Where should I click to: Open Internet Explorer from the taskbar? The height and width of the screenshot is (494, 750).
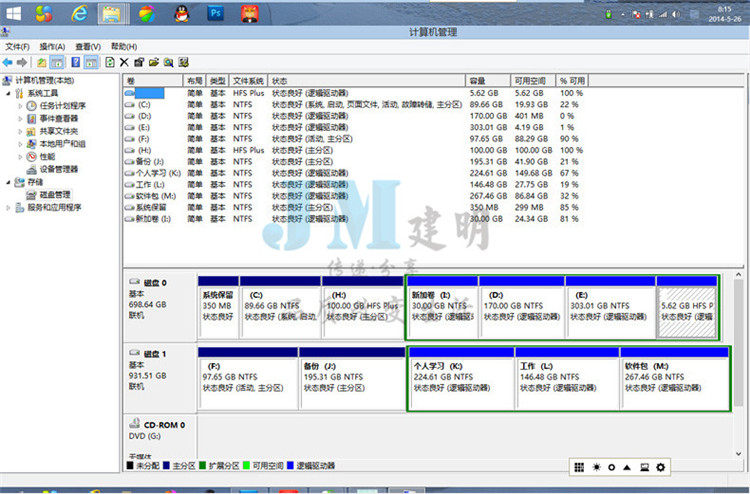79,13
